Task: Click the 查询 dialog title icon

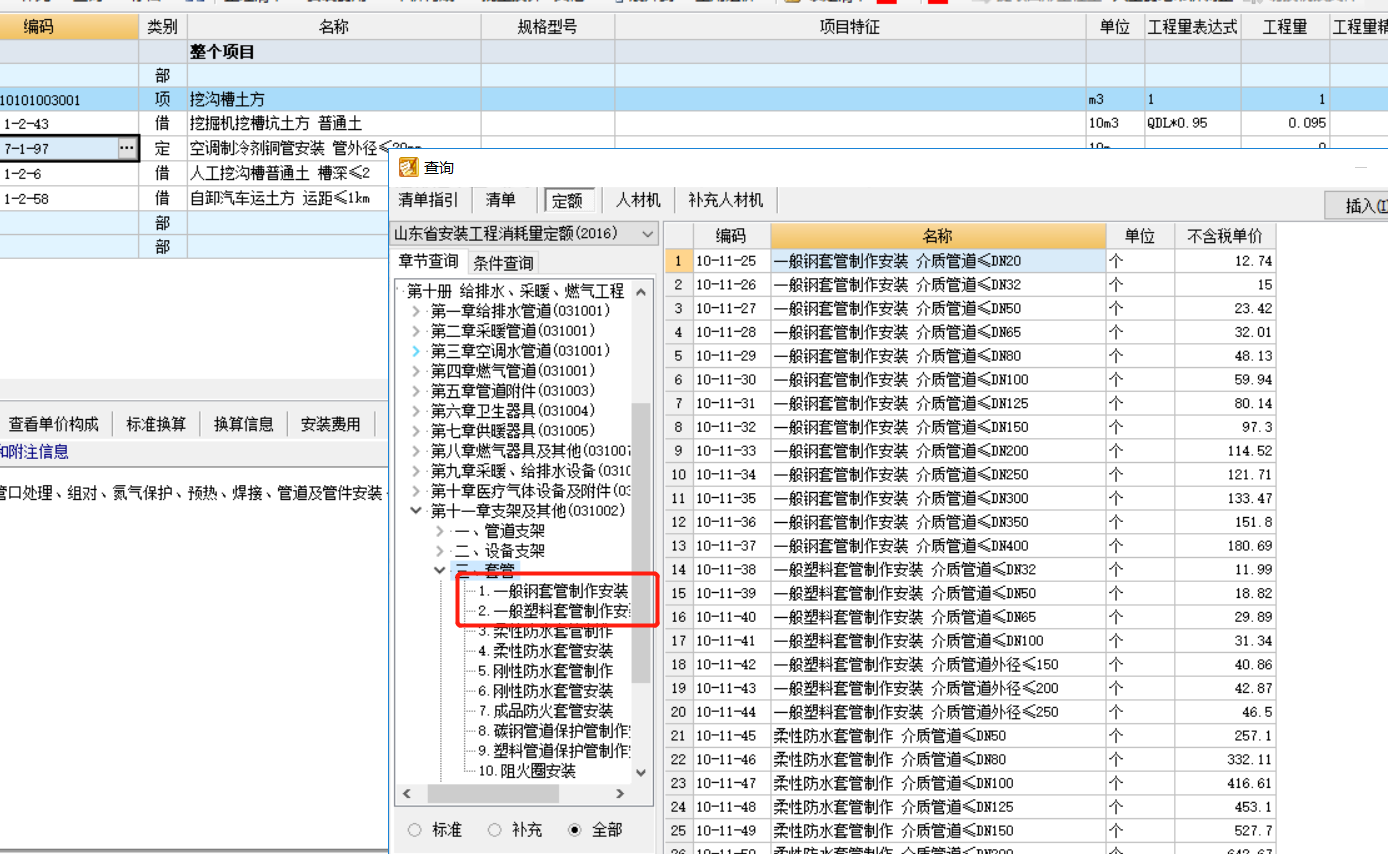Action: [x=409, y=167]
